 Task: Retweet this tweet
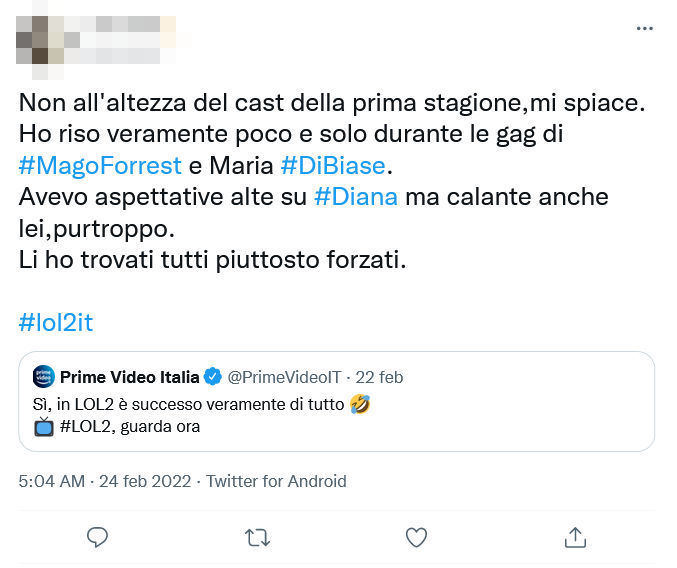pyautogui.click(x=257, y=537)
